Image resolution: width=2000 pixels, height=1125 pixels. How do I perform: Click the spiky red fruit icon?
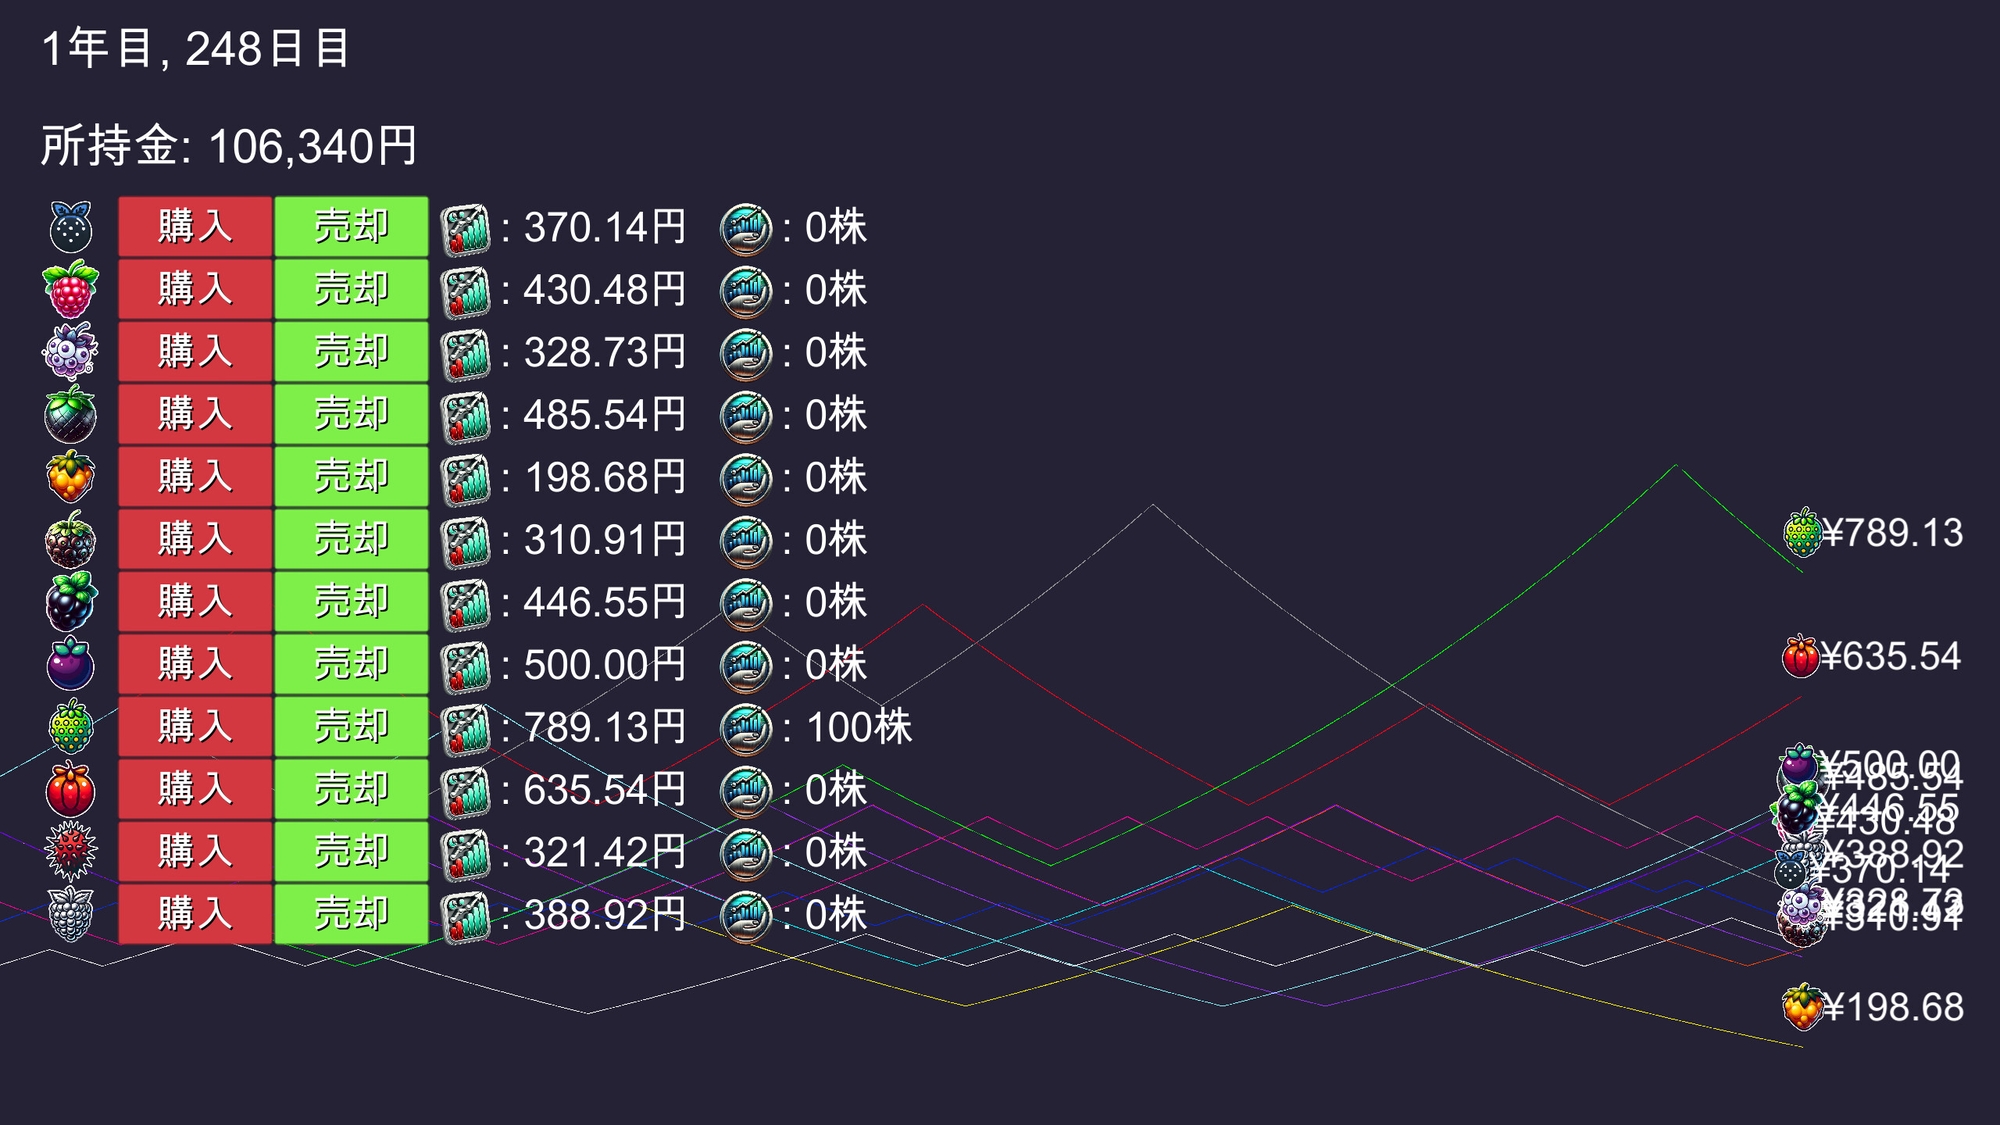[x=70, y=851]
